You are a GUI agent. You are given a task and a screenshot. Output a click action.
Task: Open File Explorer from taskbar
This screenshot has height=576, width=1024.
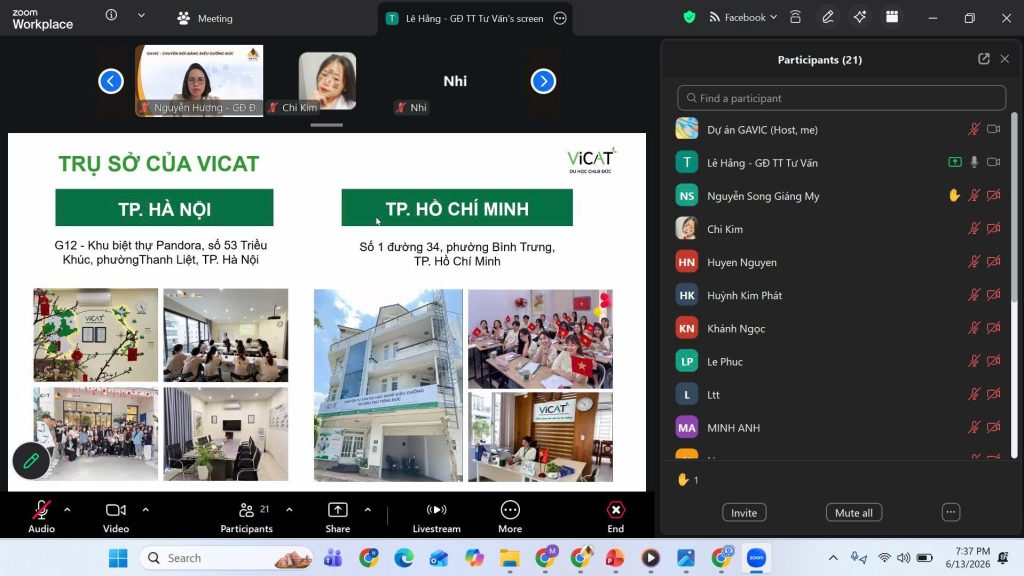click(x=509, y=558)
